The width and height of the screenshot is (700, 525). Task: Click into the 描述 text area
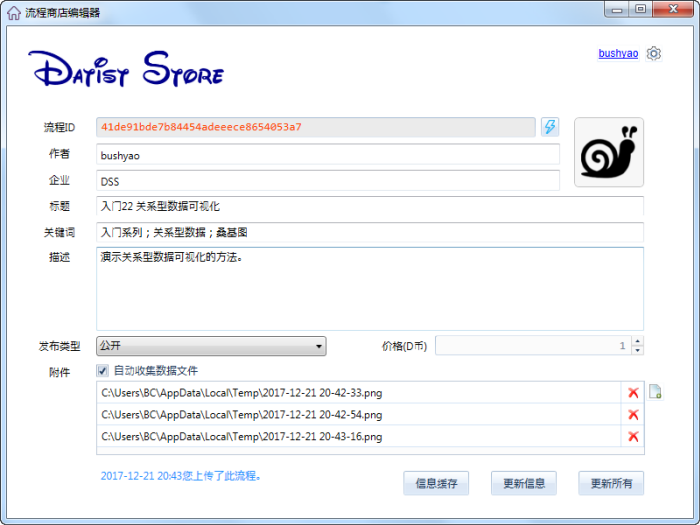[x=370, y=289]
